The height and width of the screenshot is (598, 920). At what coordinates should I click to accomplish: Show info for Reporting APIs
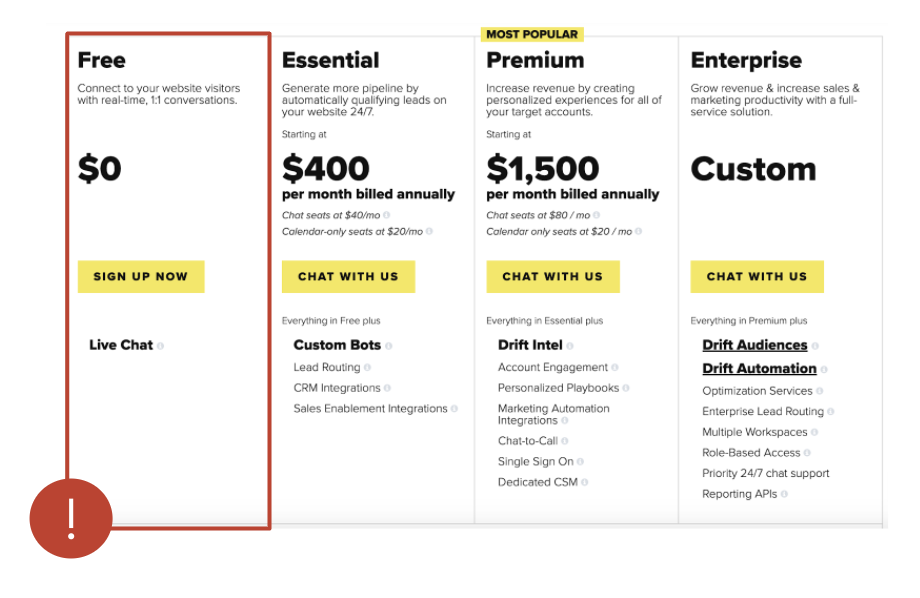784,494
